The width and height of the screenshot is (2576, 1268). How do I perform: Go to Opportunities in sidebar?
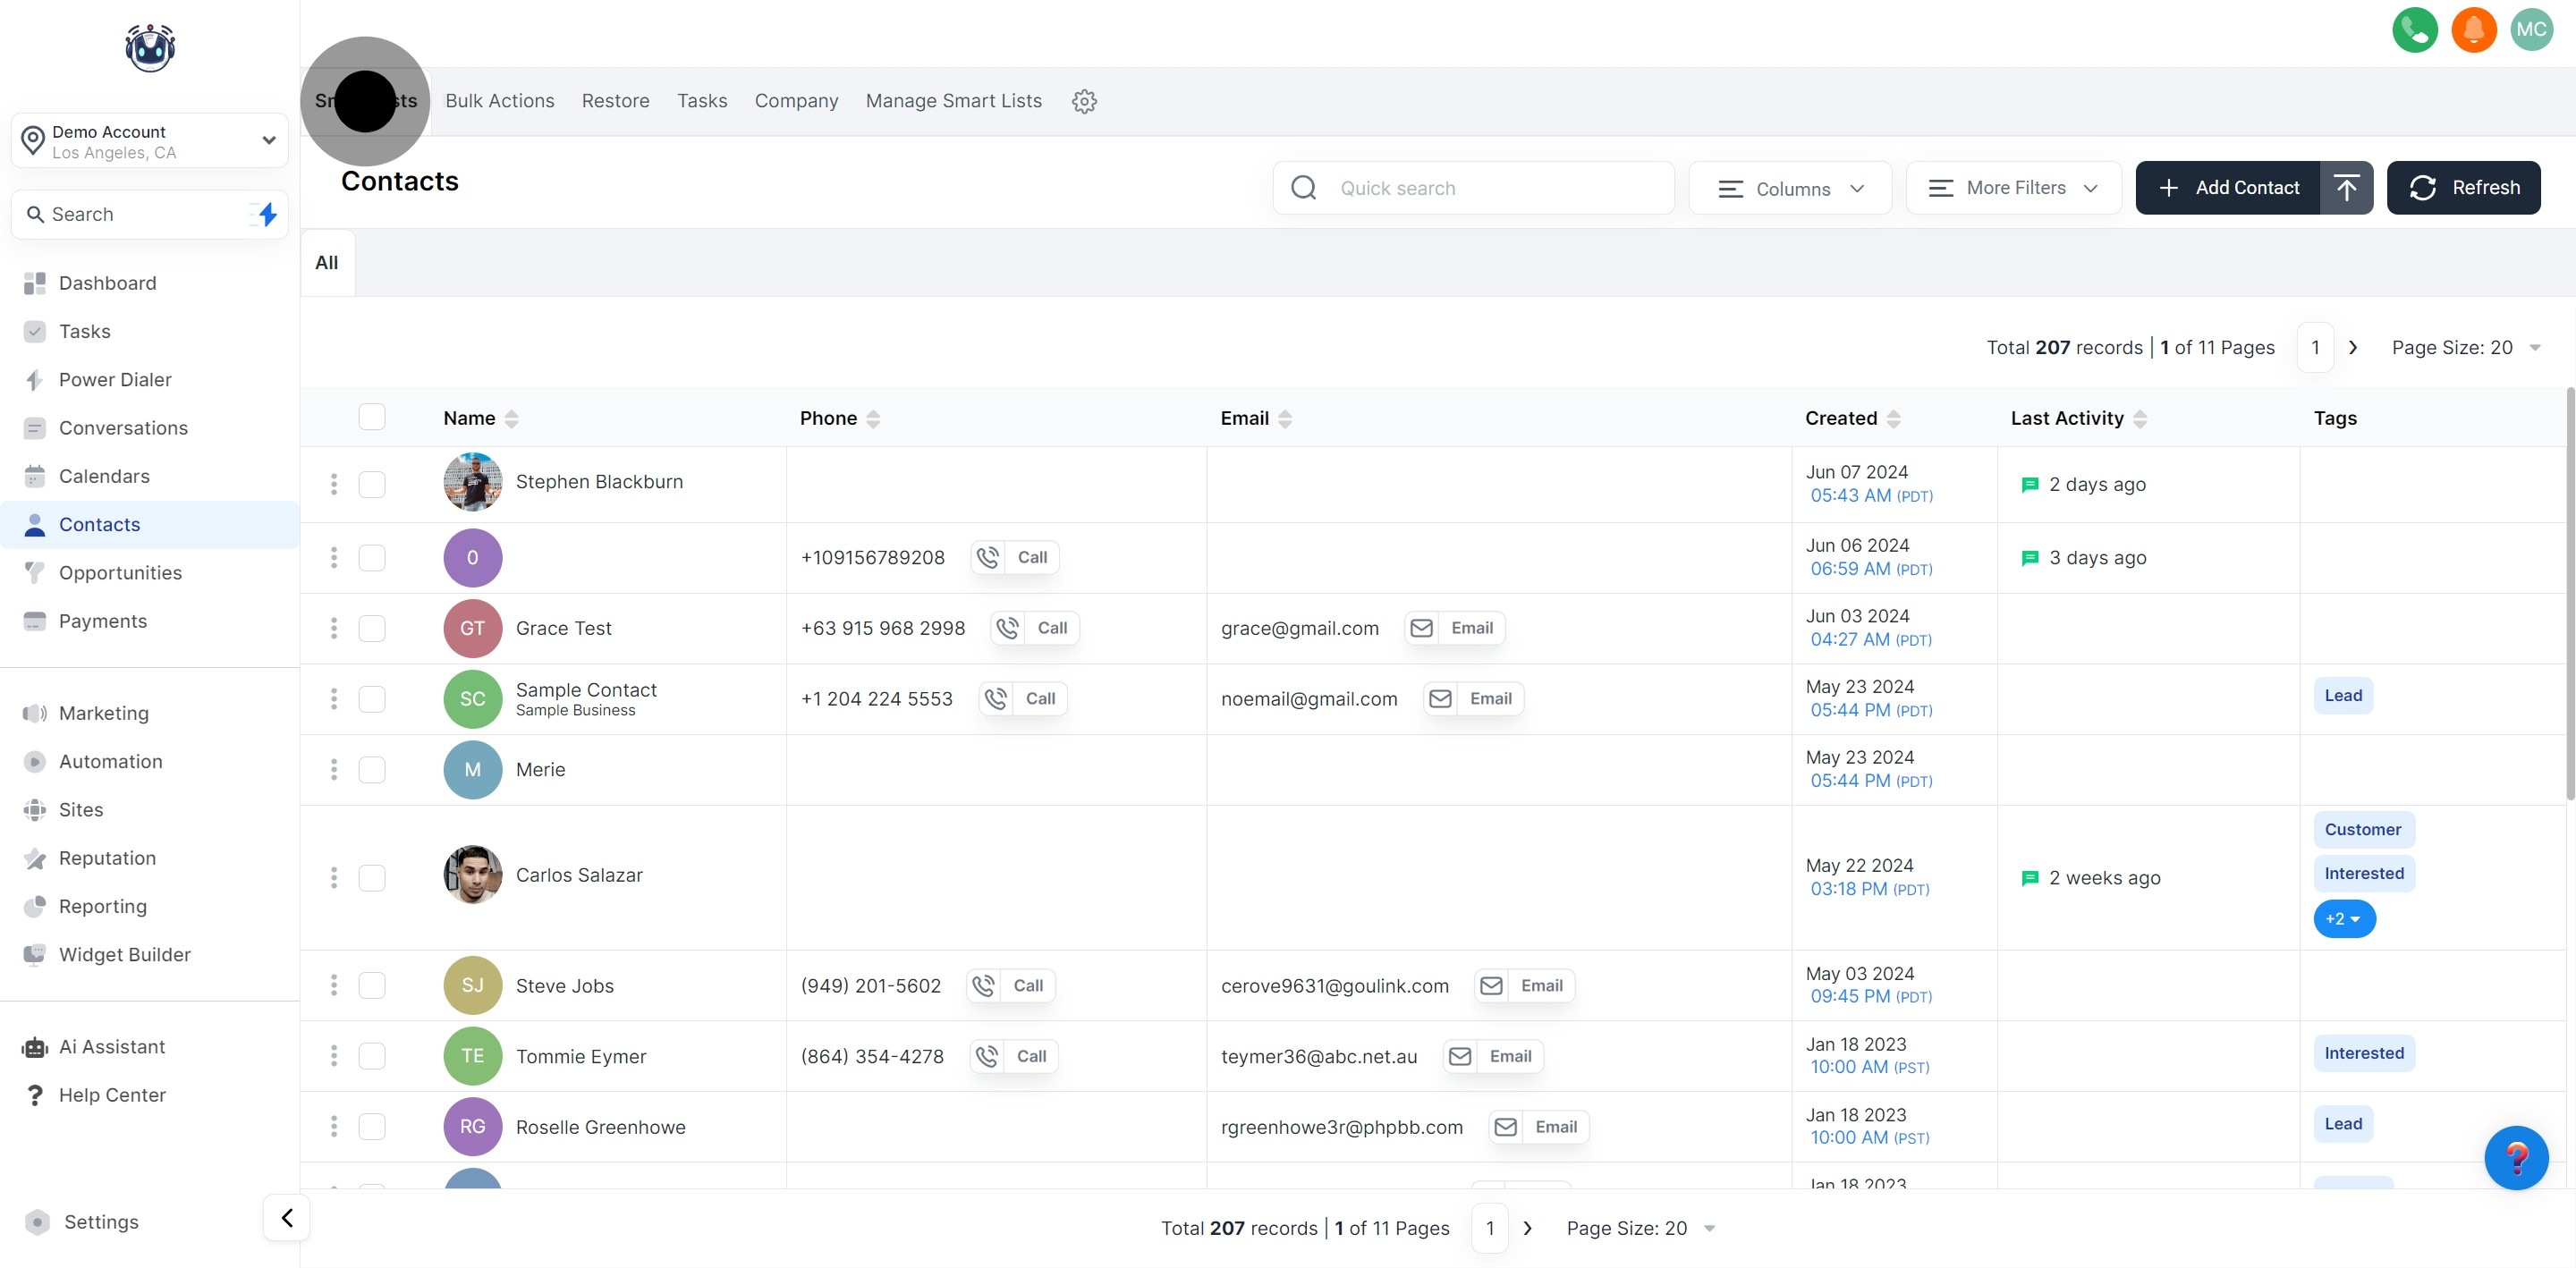(x=120, y=573)
